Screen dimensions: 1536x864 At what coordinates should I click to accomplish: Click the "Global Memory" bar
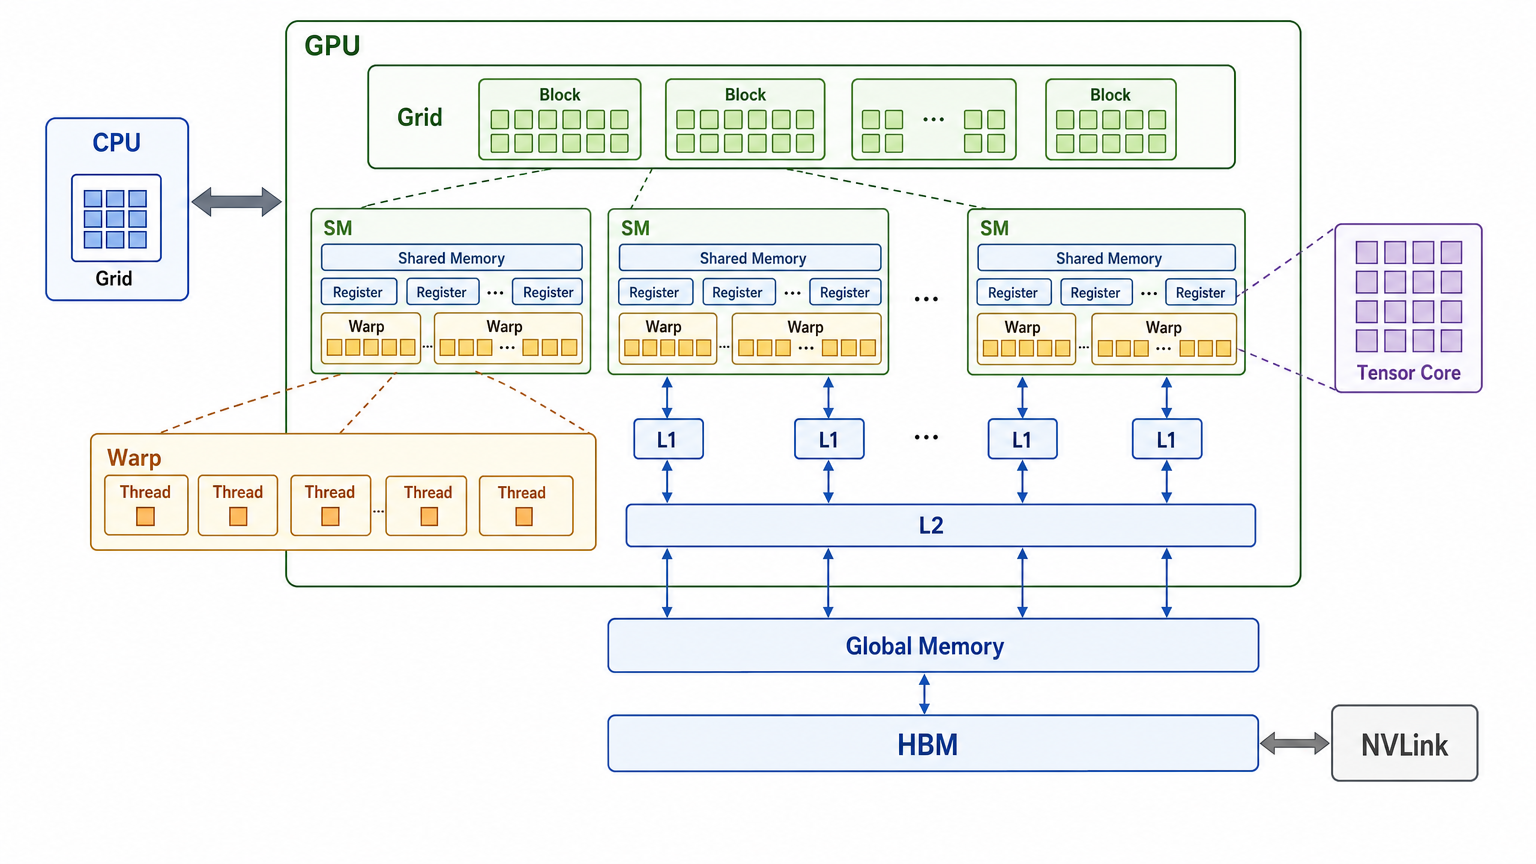(933, 646)
